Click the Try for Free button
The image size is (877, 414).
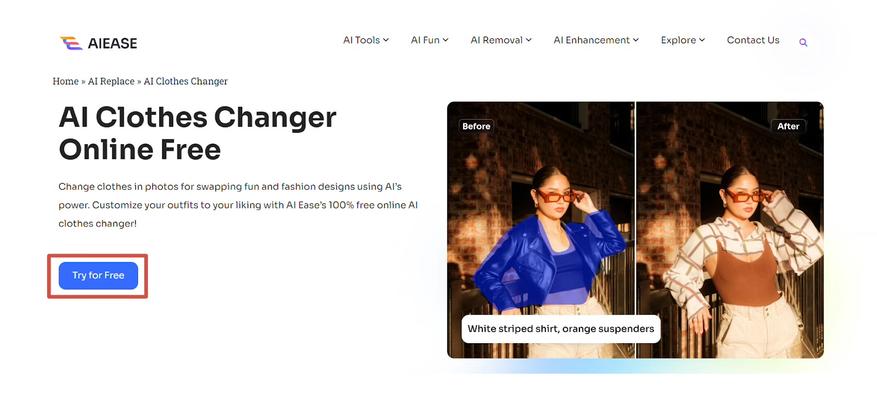click(98, 276)
